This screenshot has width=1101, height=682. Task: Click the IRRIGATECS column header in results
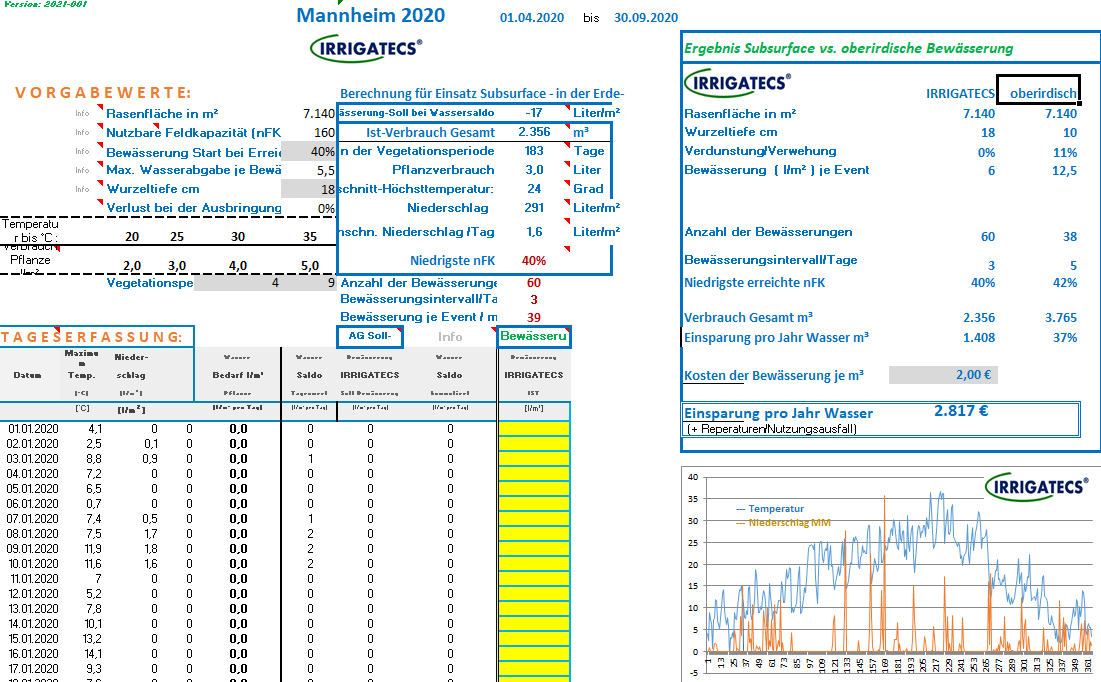pyautogui.click(x=960, y=94)
